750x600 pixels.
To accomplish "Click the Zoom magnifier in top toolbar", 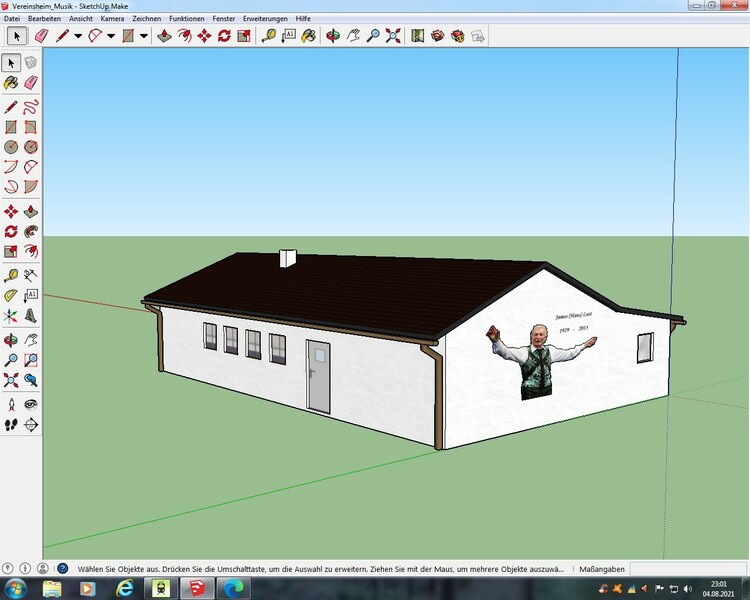I will pyautogui.click(x=373, y=36).
